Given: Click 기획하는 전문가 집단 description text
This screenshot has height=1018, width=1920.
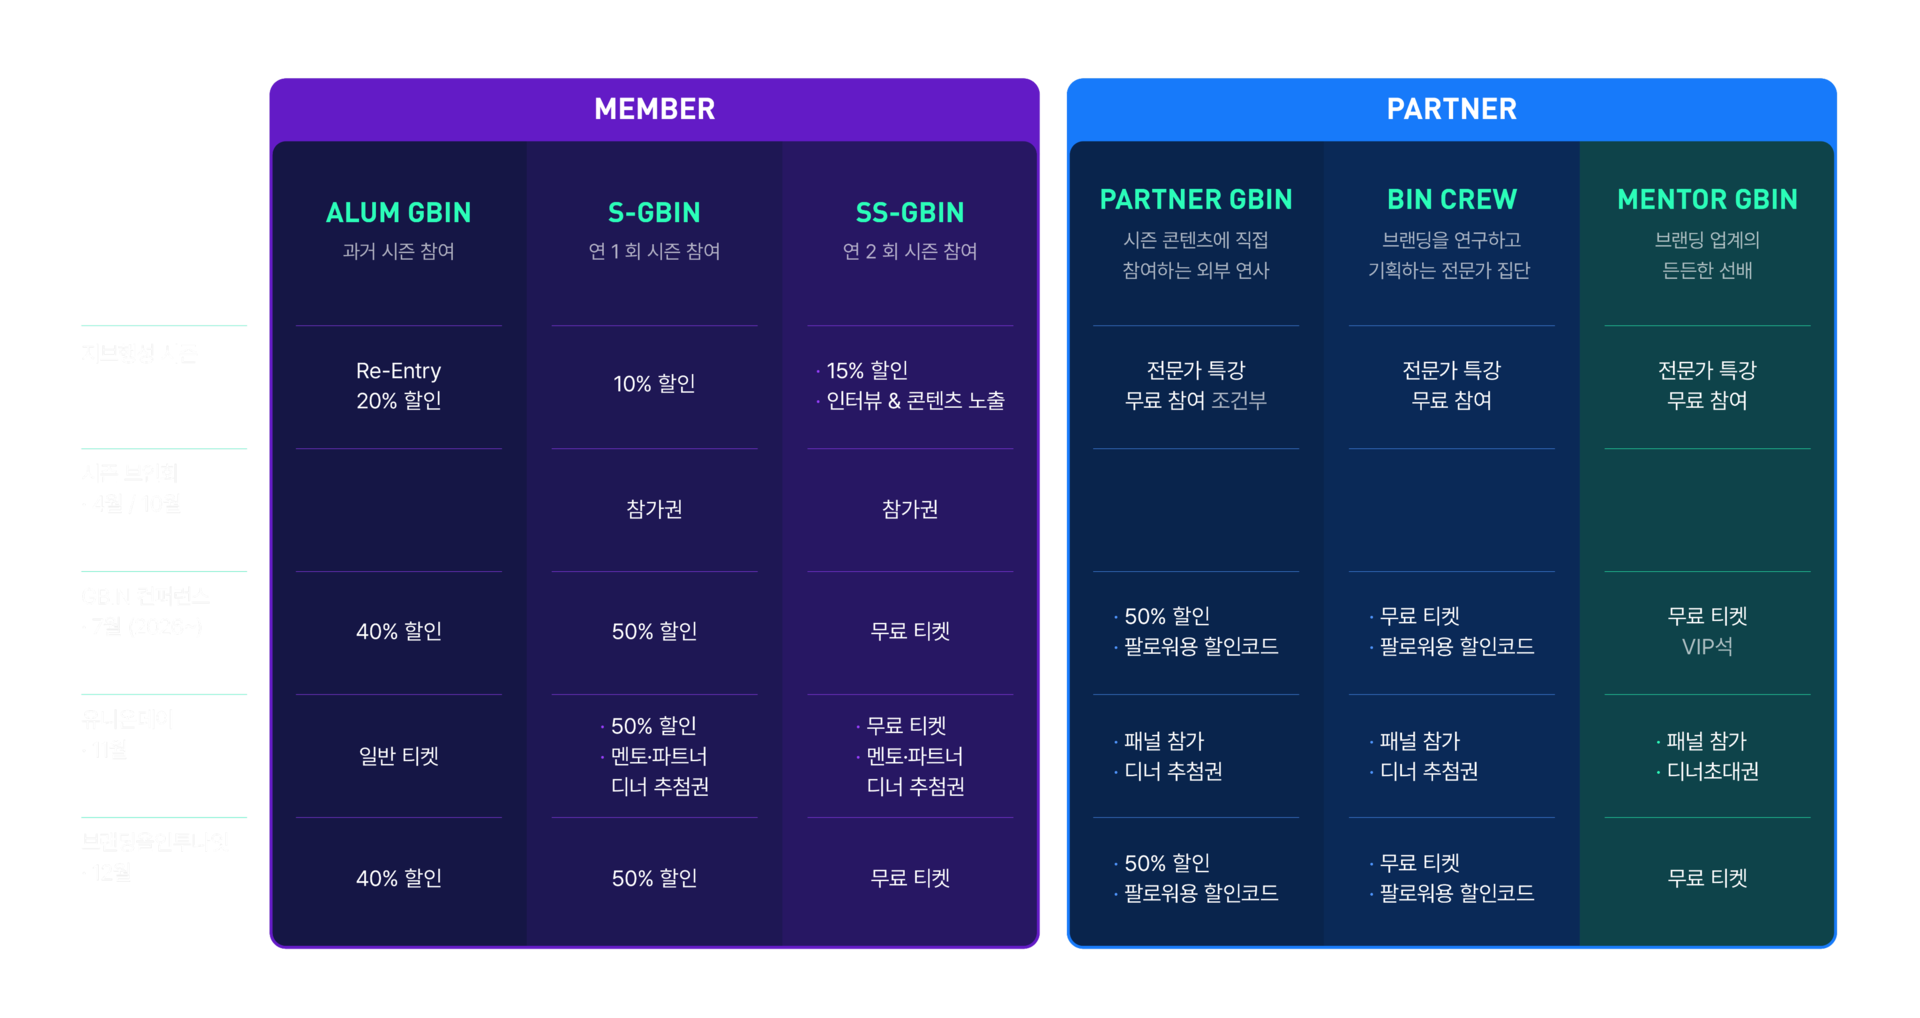Looking at the screenshot, I should (x=1449, y=270).
